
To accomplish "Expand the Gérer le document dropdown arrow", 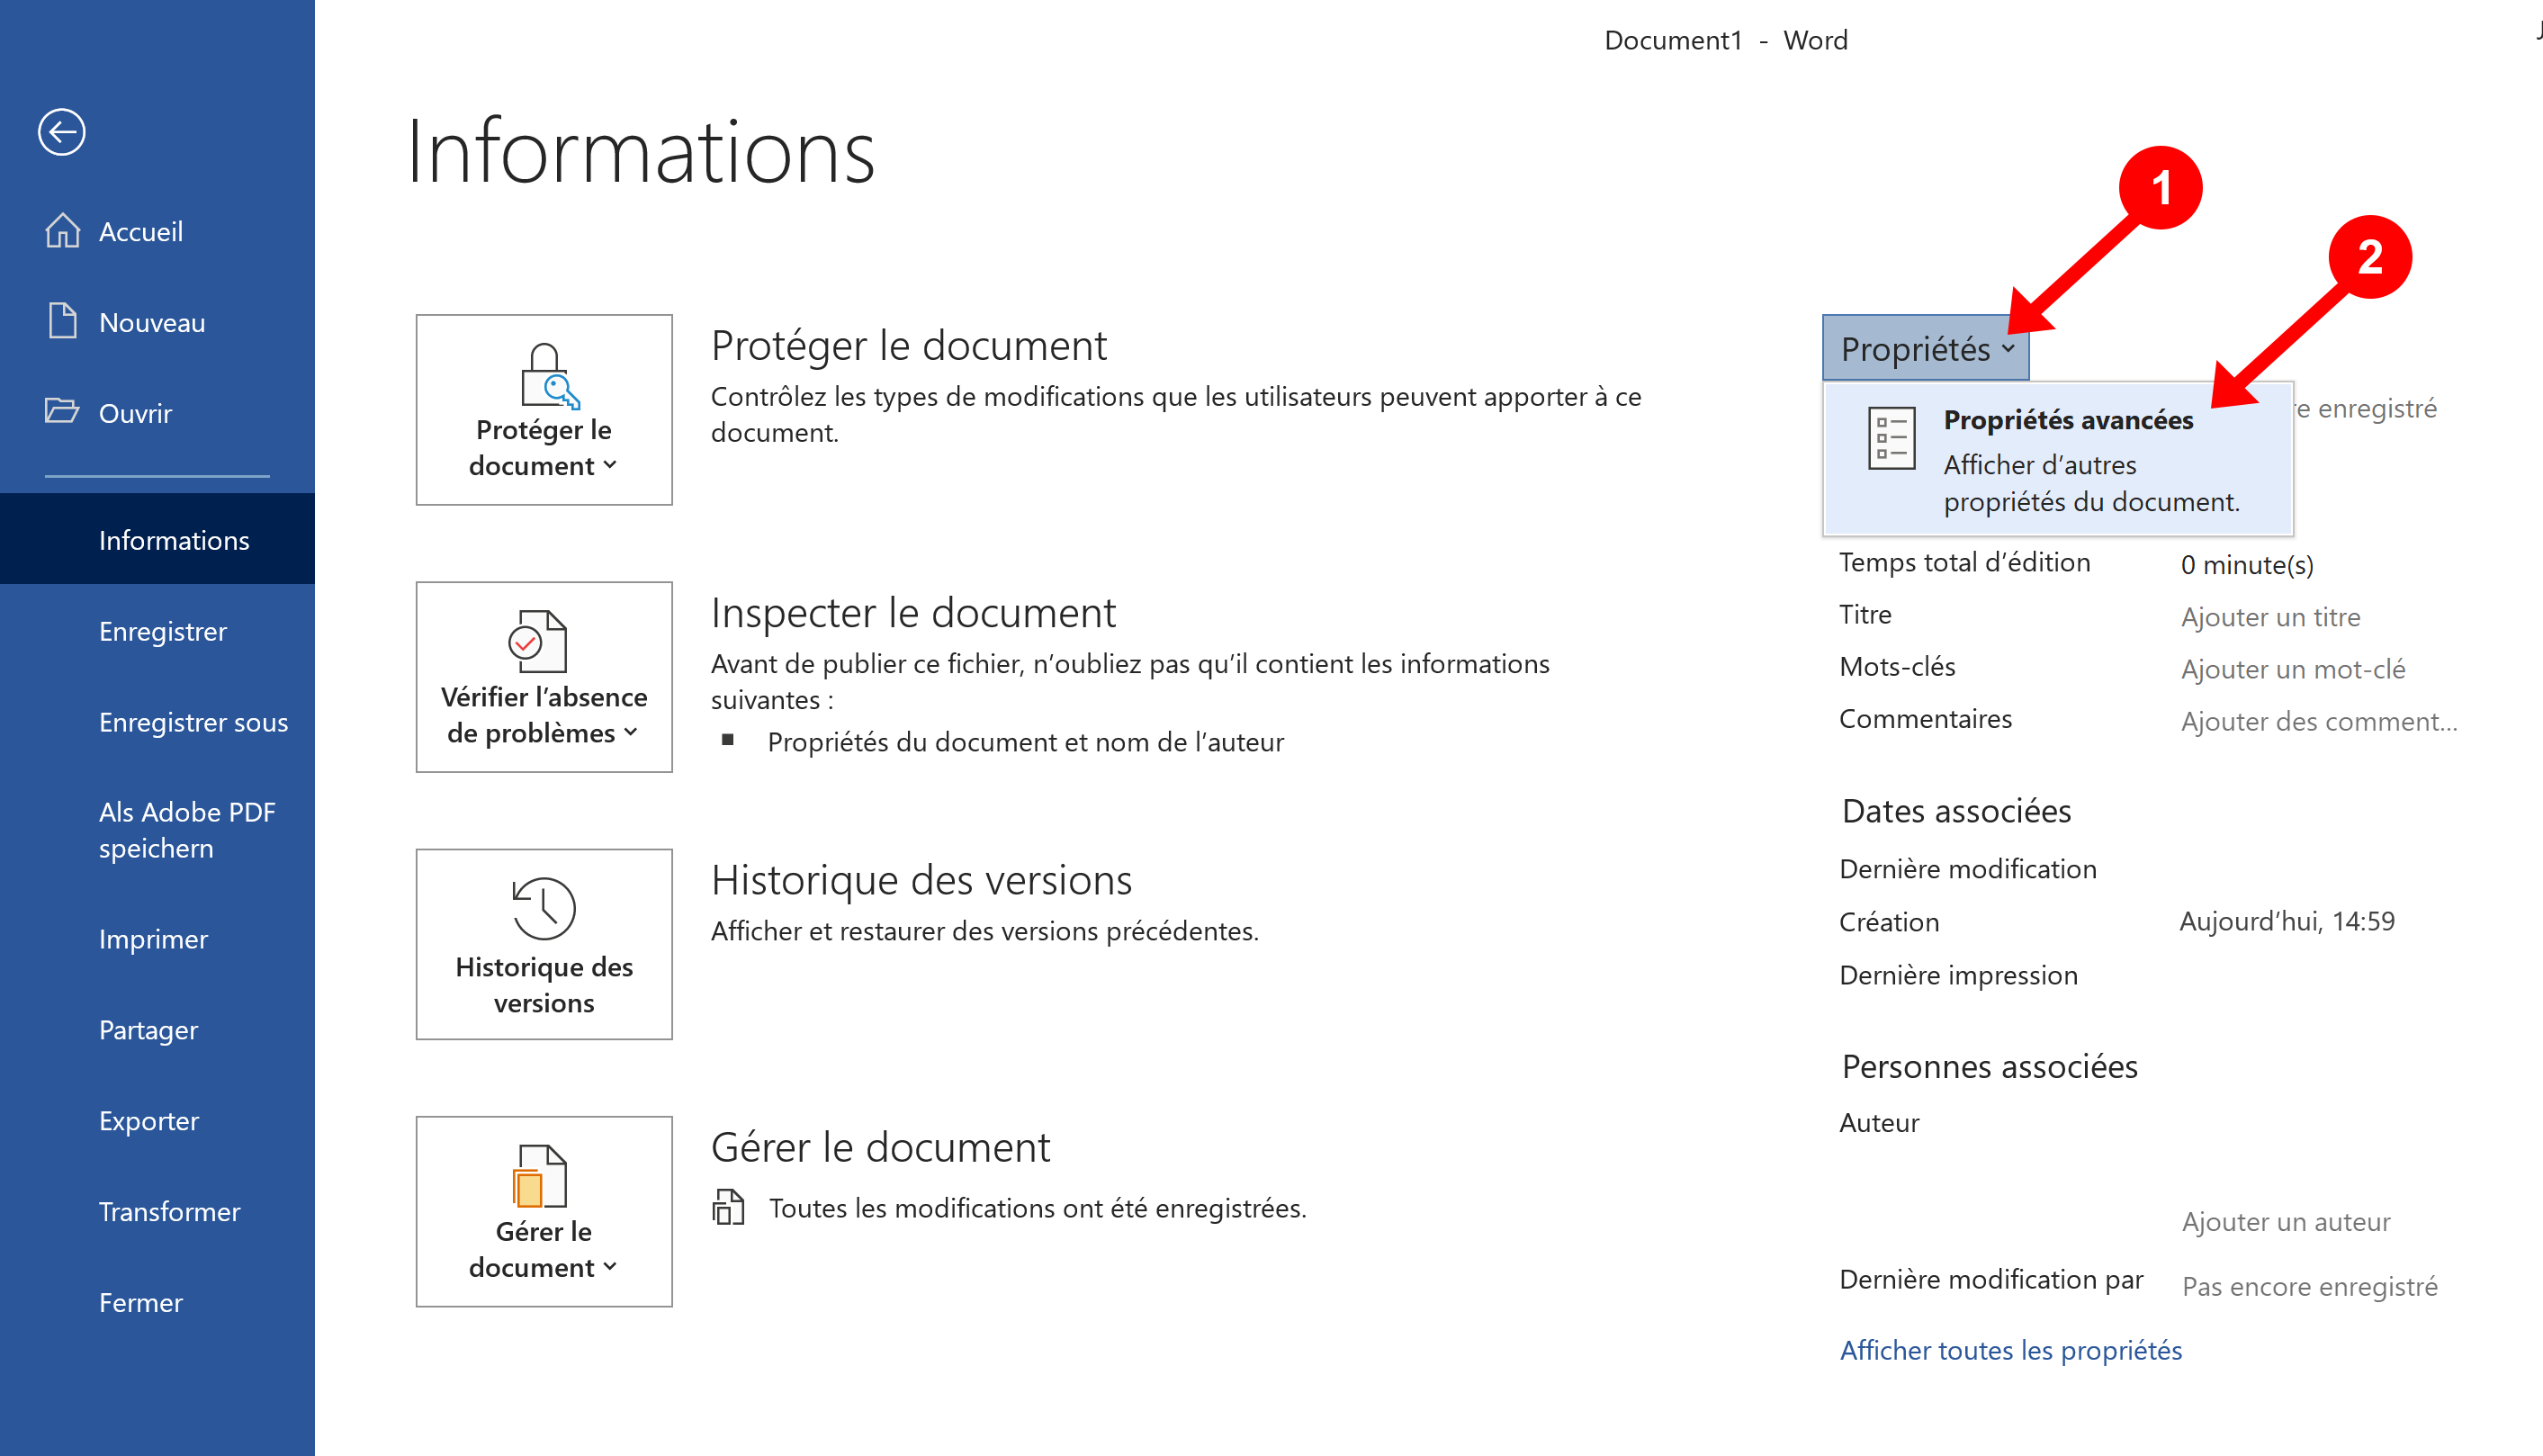I will pos(610,1266).
